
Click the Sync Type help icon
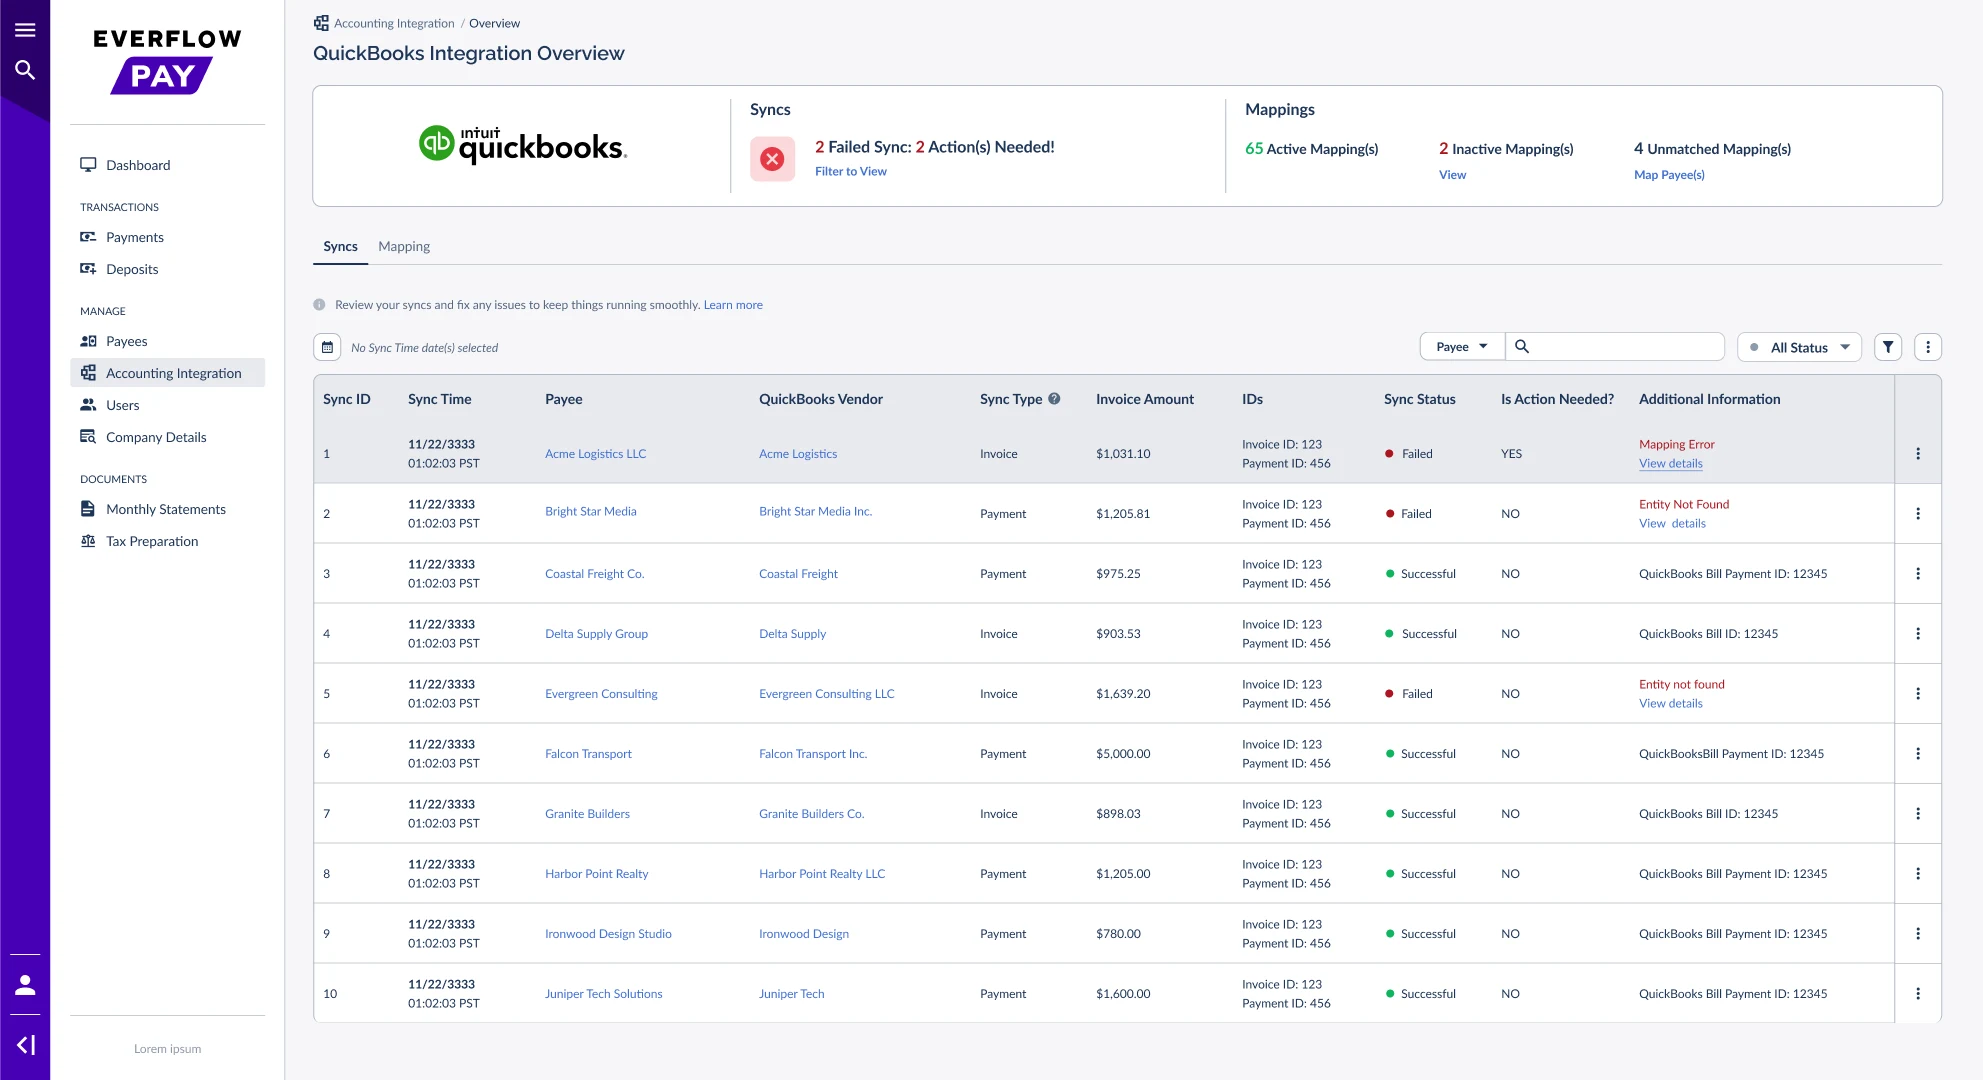pyautogui.click(x=1054, y=399)
